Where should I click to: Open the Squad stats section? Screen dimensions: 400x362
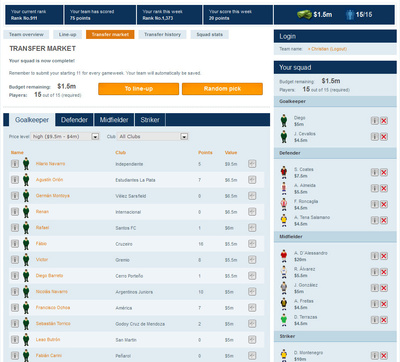point(210,34)
